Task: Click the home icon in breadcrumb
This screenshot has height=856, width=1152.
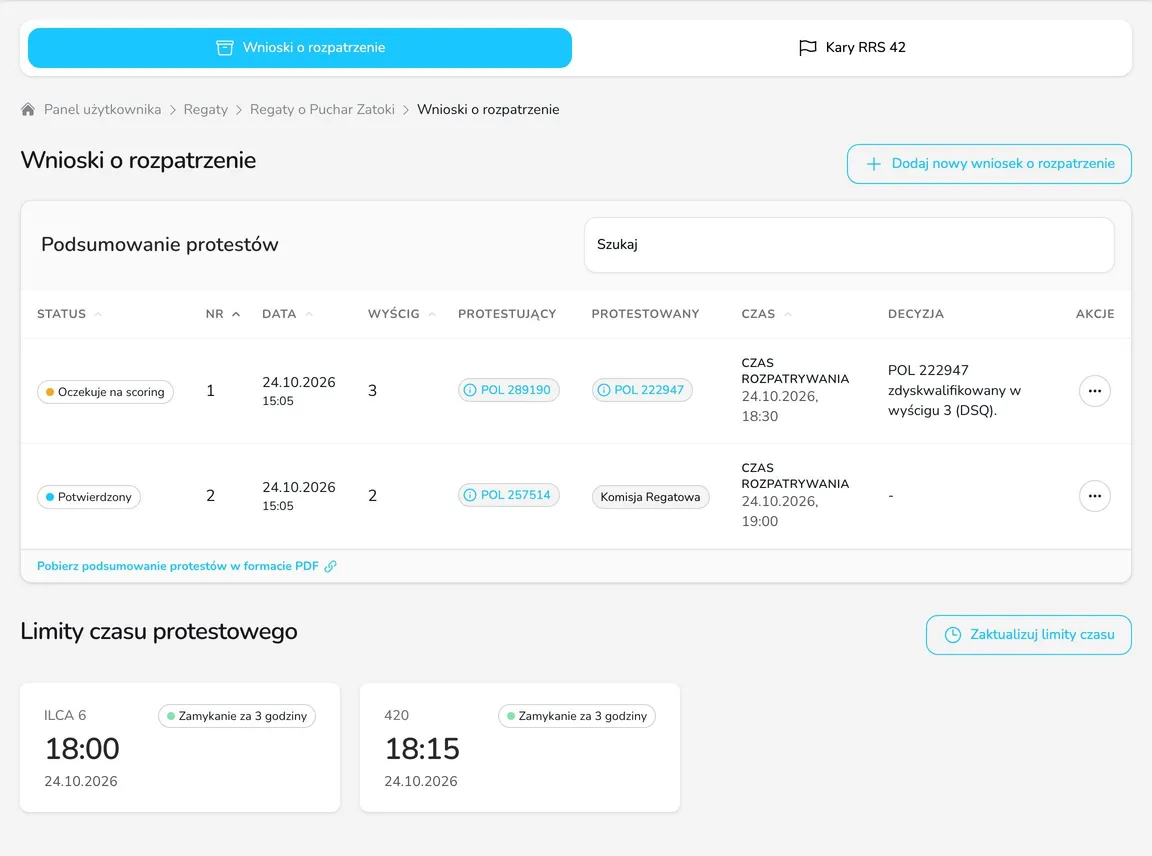Action: [x=28, y=109]
